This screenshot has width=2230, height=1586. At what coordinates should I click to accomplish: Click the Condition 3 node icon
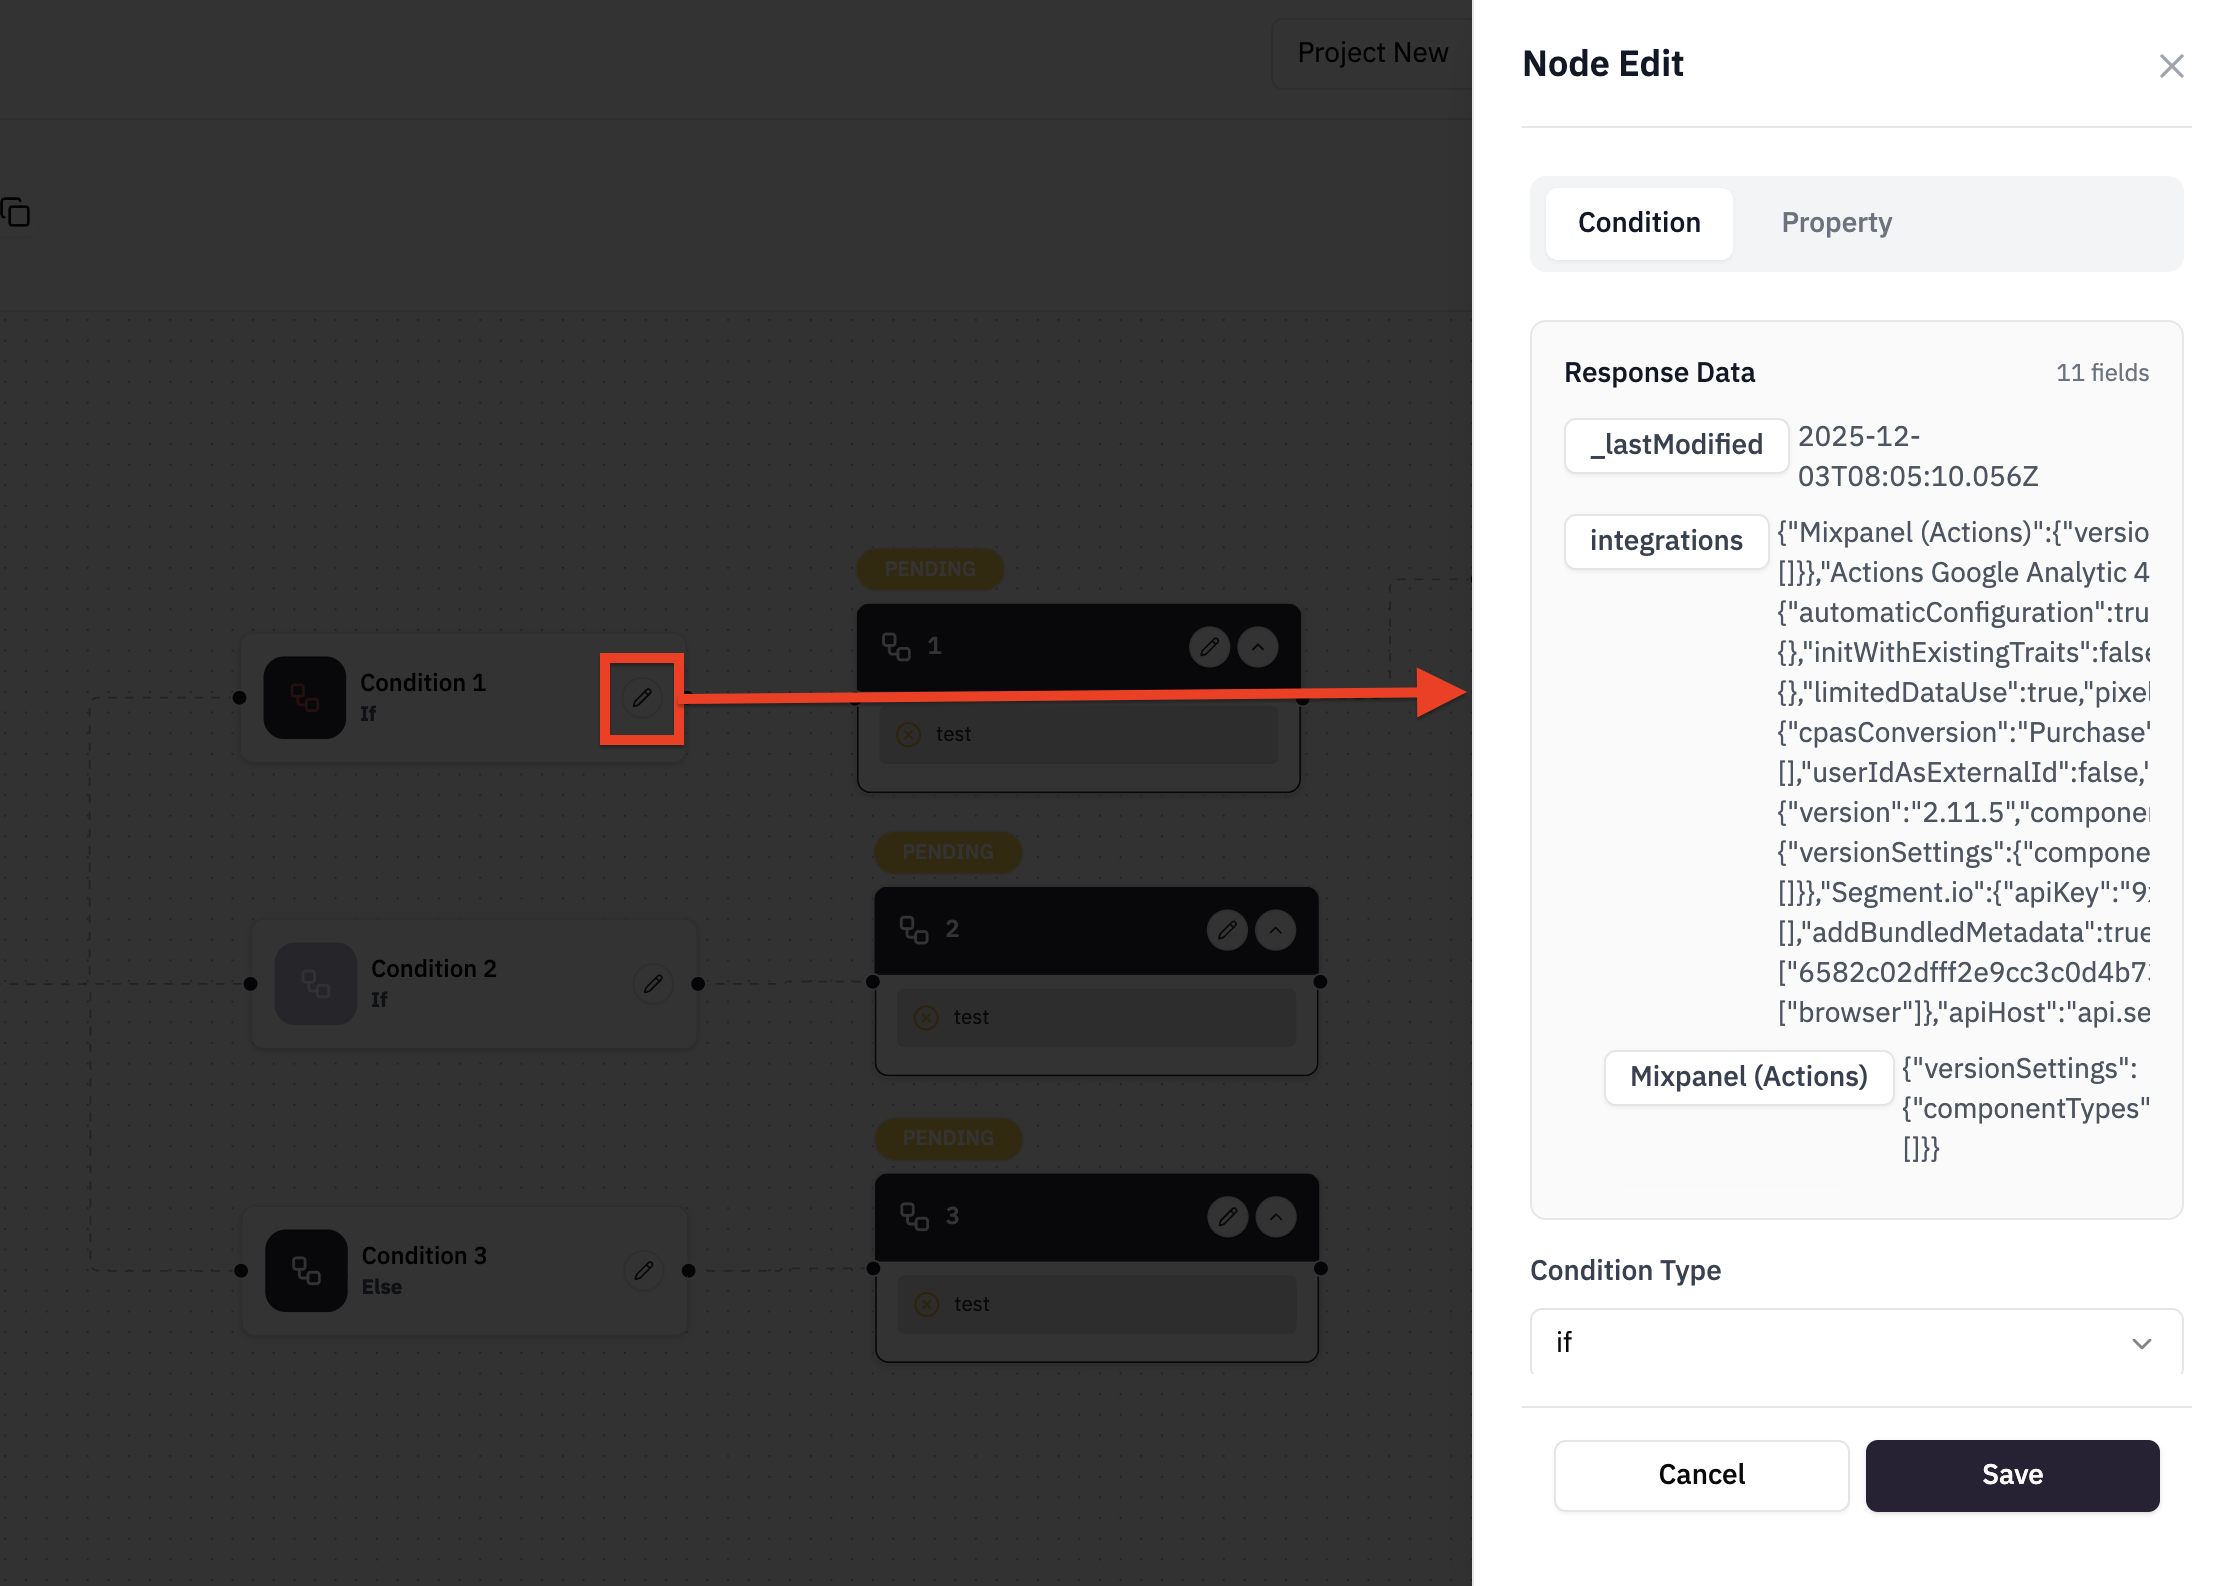pos(306,1270)
